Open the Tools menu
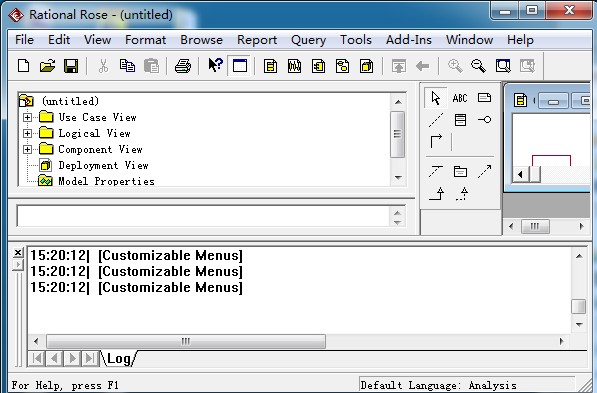Screen dimensions: 597x393 coord(356,40)
